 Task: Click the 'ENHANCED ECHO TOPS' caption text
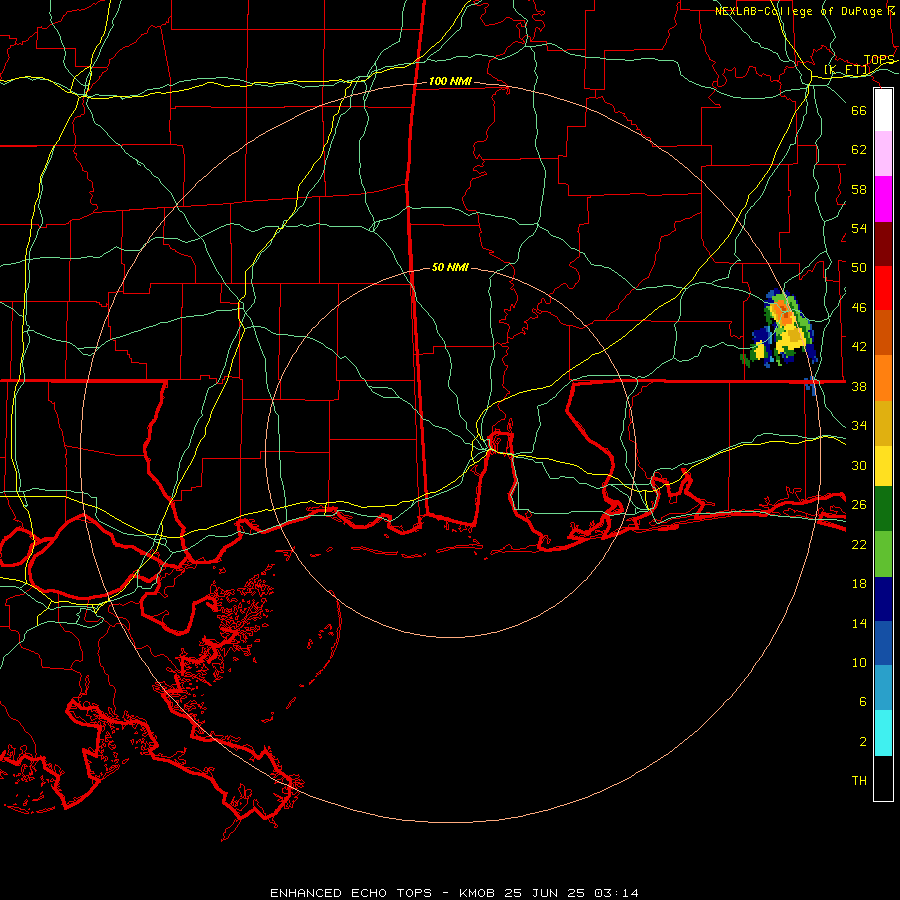[x=351, y=893]
